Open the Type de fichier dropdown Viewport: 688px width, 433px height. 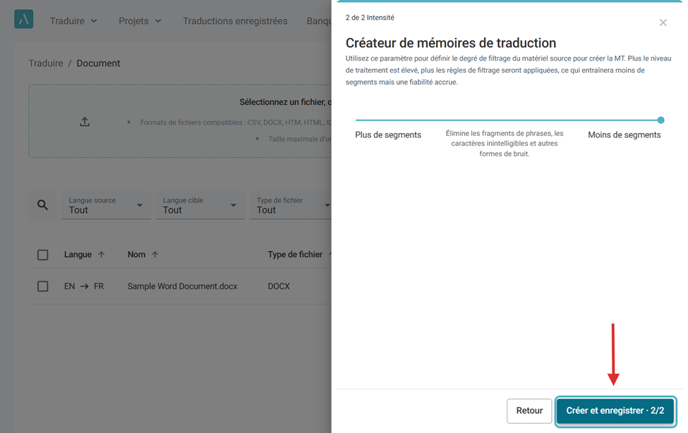[x=290, y=205]
